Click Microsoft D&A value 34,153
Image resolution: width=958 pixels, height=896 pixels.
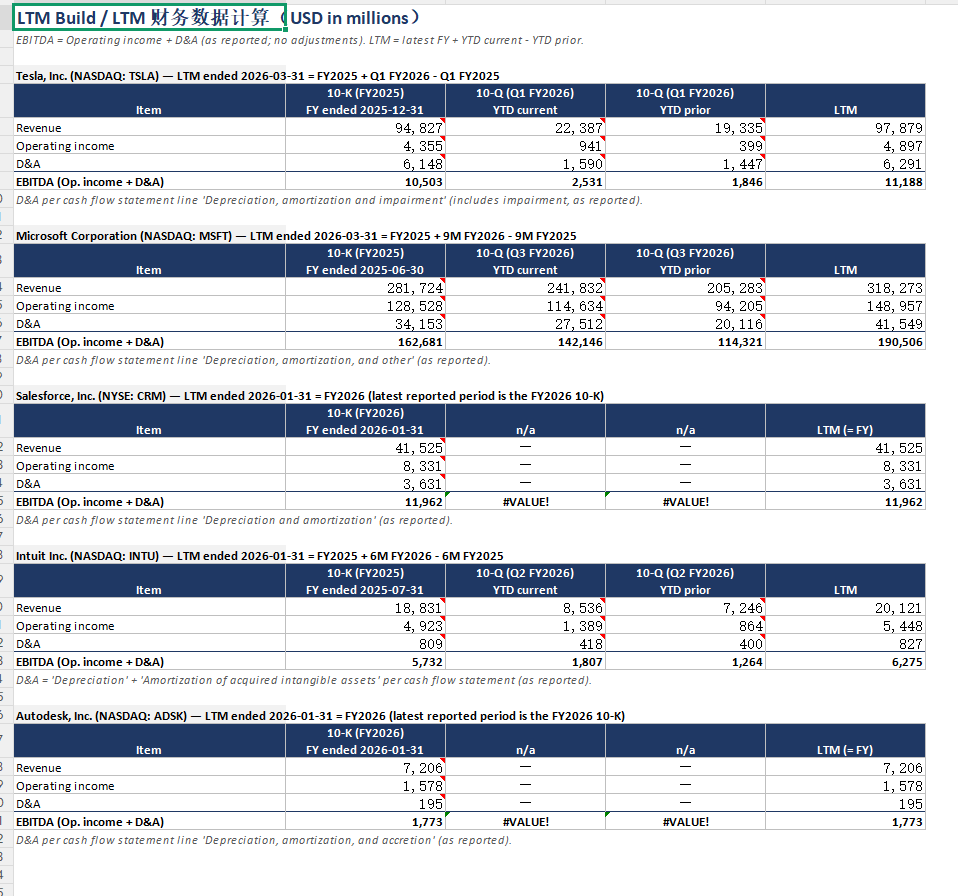365,324
